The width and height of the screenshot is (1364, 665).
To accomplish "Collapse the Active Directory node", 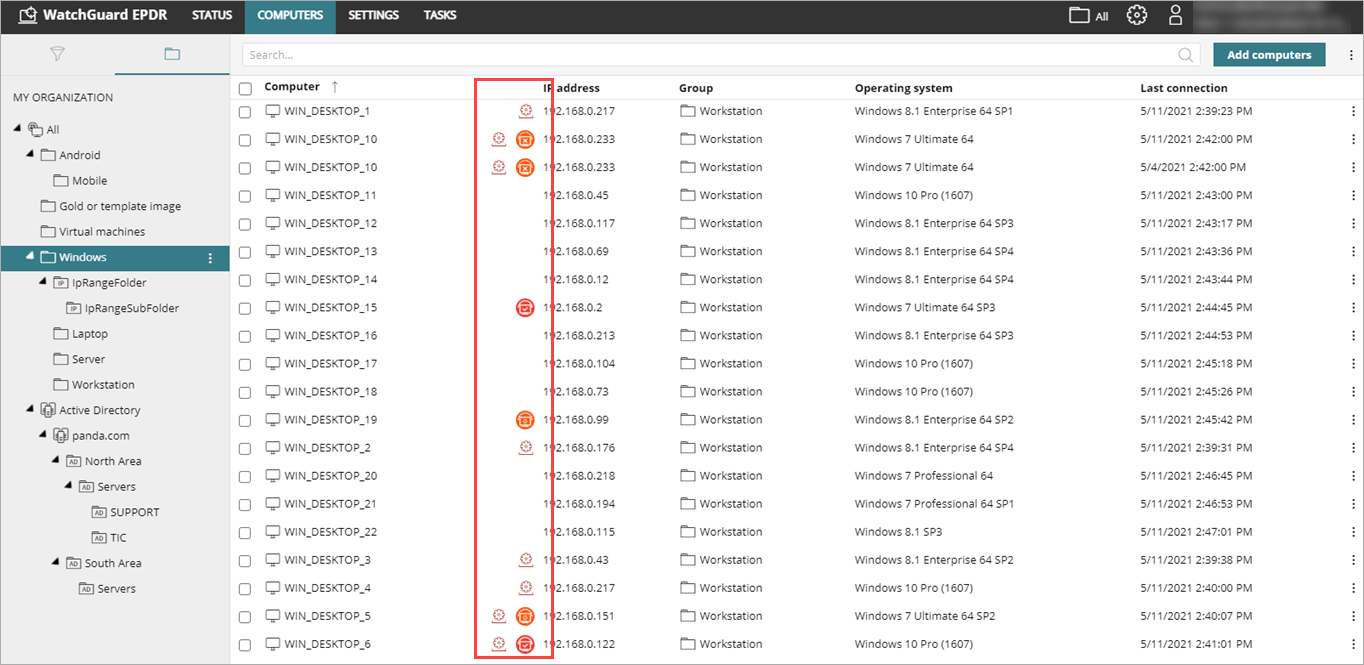I will [30, 410].
